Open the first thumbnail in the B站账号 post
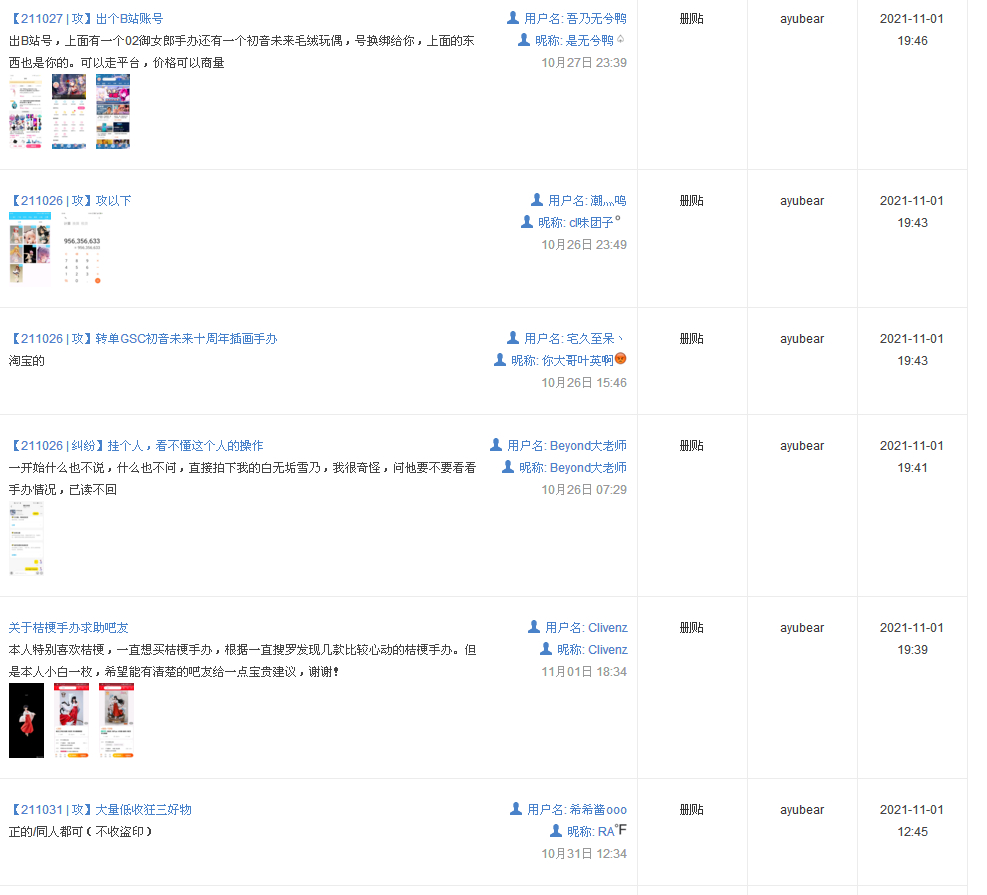Image resolution: width=987 pixels, height=895 pixels. tap(26, 111)
